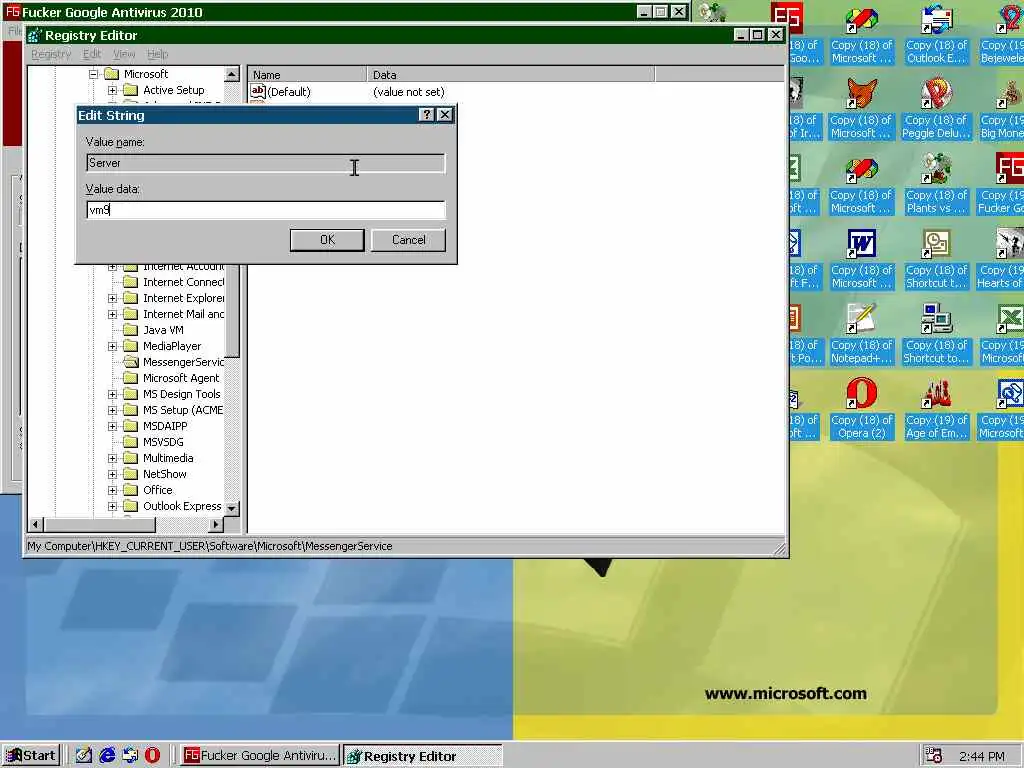Open the Registry menu
The height and width of the screenshot is (768, 1024).
(x=51, y=54)
